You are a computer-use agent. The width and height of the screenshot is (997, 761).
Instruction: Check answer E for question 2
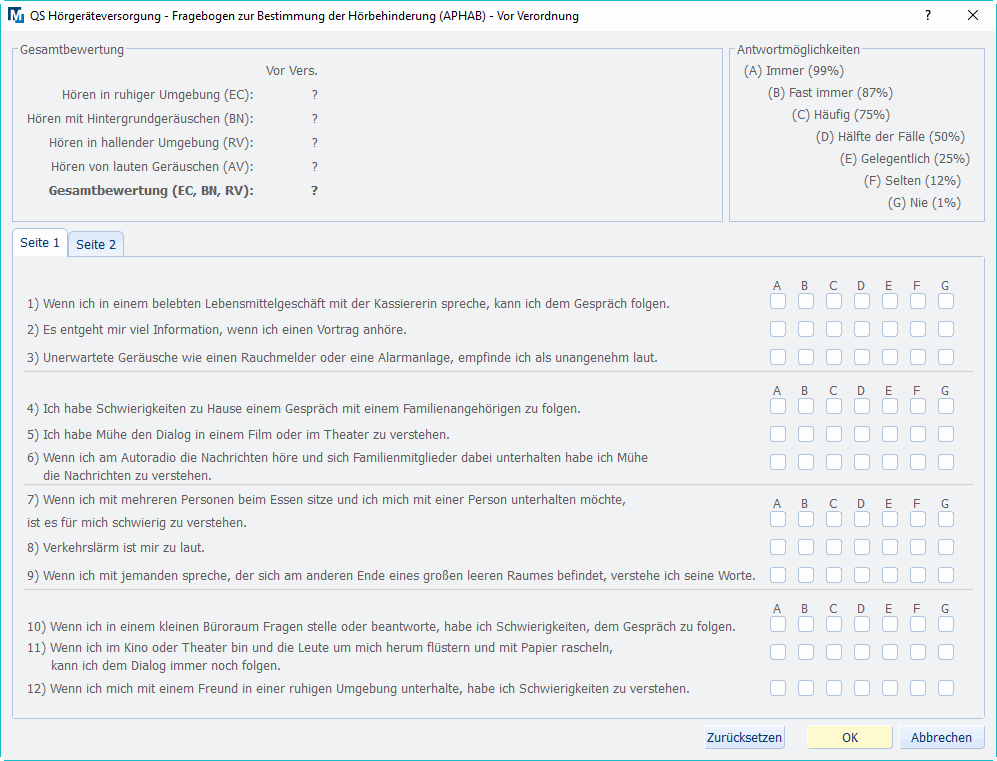(890, 329)
